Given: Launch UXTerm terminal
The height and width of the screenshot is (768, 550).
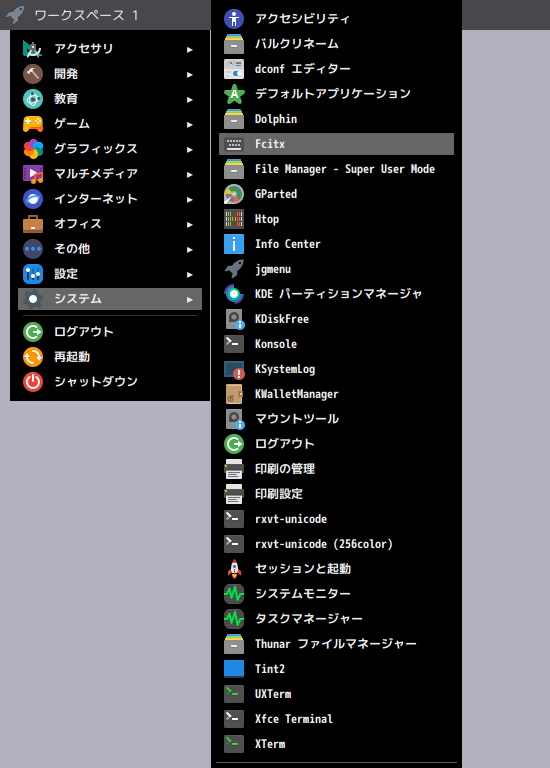Looking at the screenshot, I should coord(336,694).
